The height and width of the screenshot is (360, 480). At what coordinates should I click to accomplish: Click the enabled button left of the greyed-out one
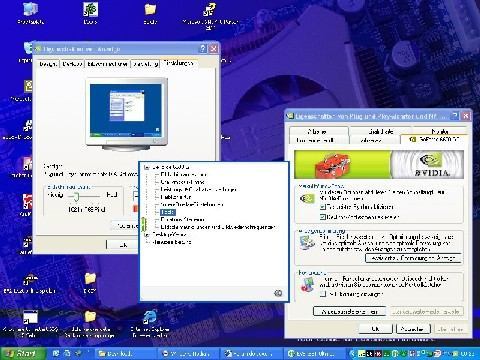(350, 312)
